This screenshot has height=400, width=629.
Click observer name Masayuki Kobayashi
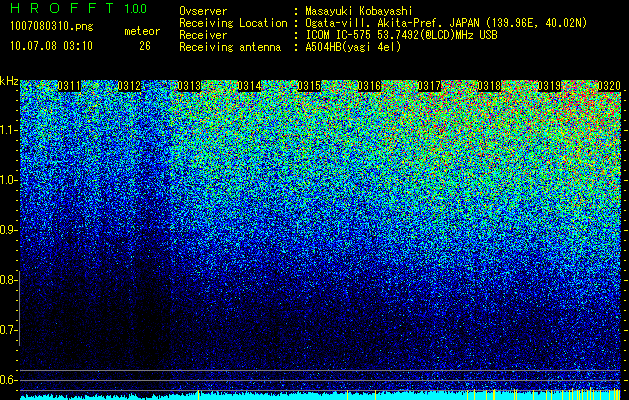(x=359, y=11)
